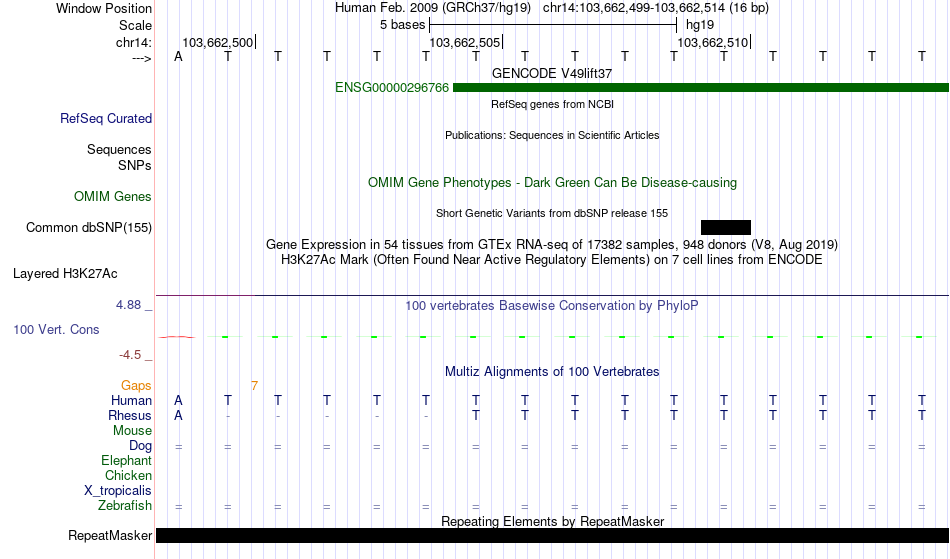Click the H3K27Ac Mark ENCODE track title
This screenshot has width=950, height=559.
point(552,260)
